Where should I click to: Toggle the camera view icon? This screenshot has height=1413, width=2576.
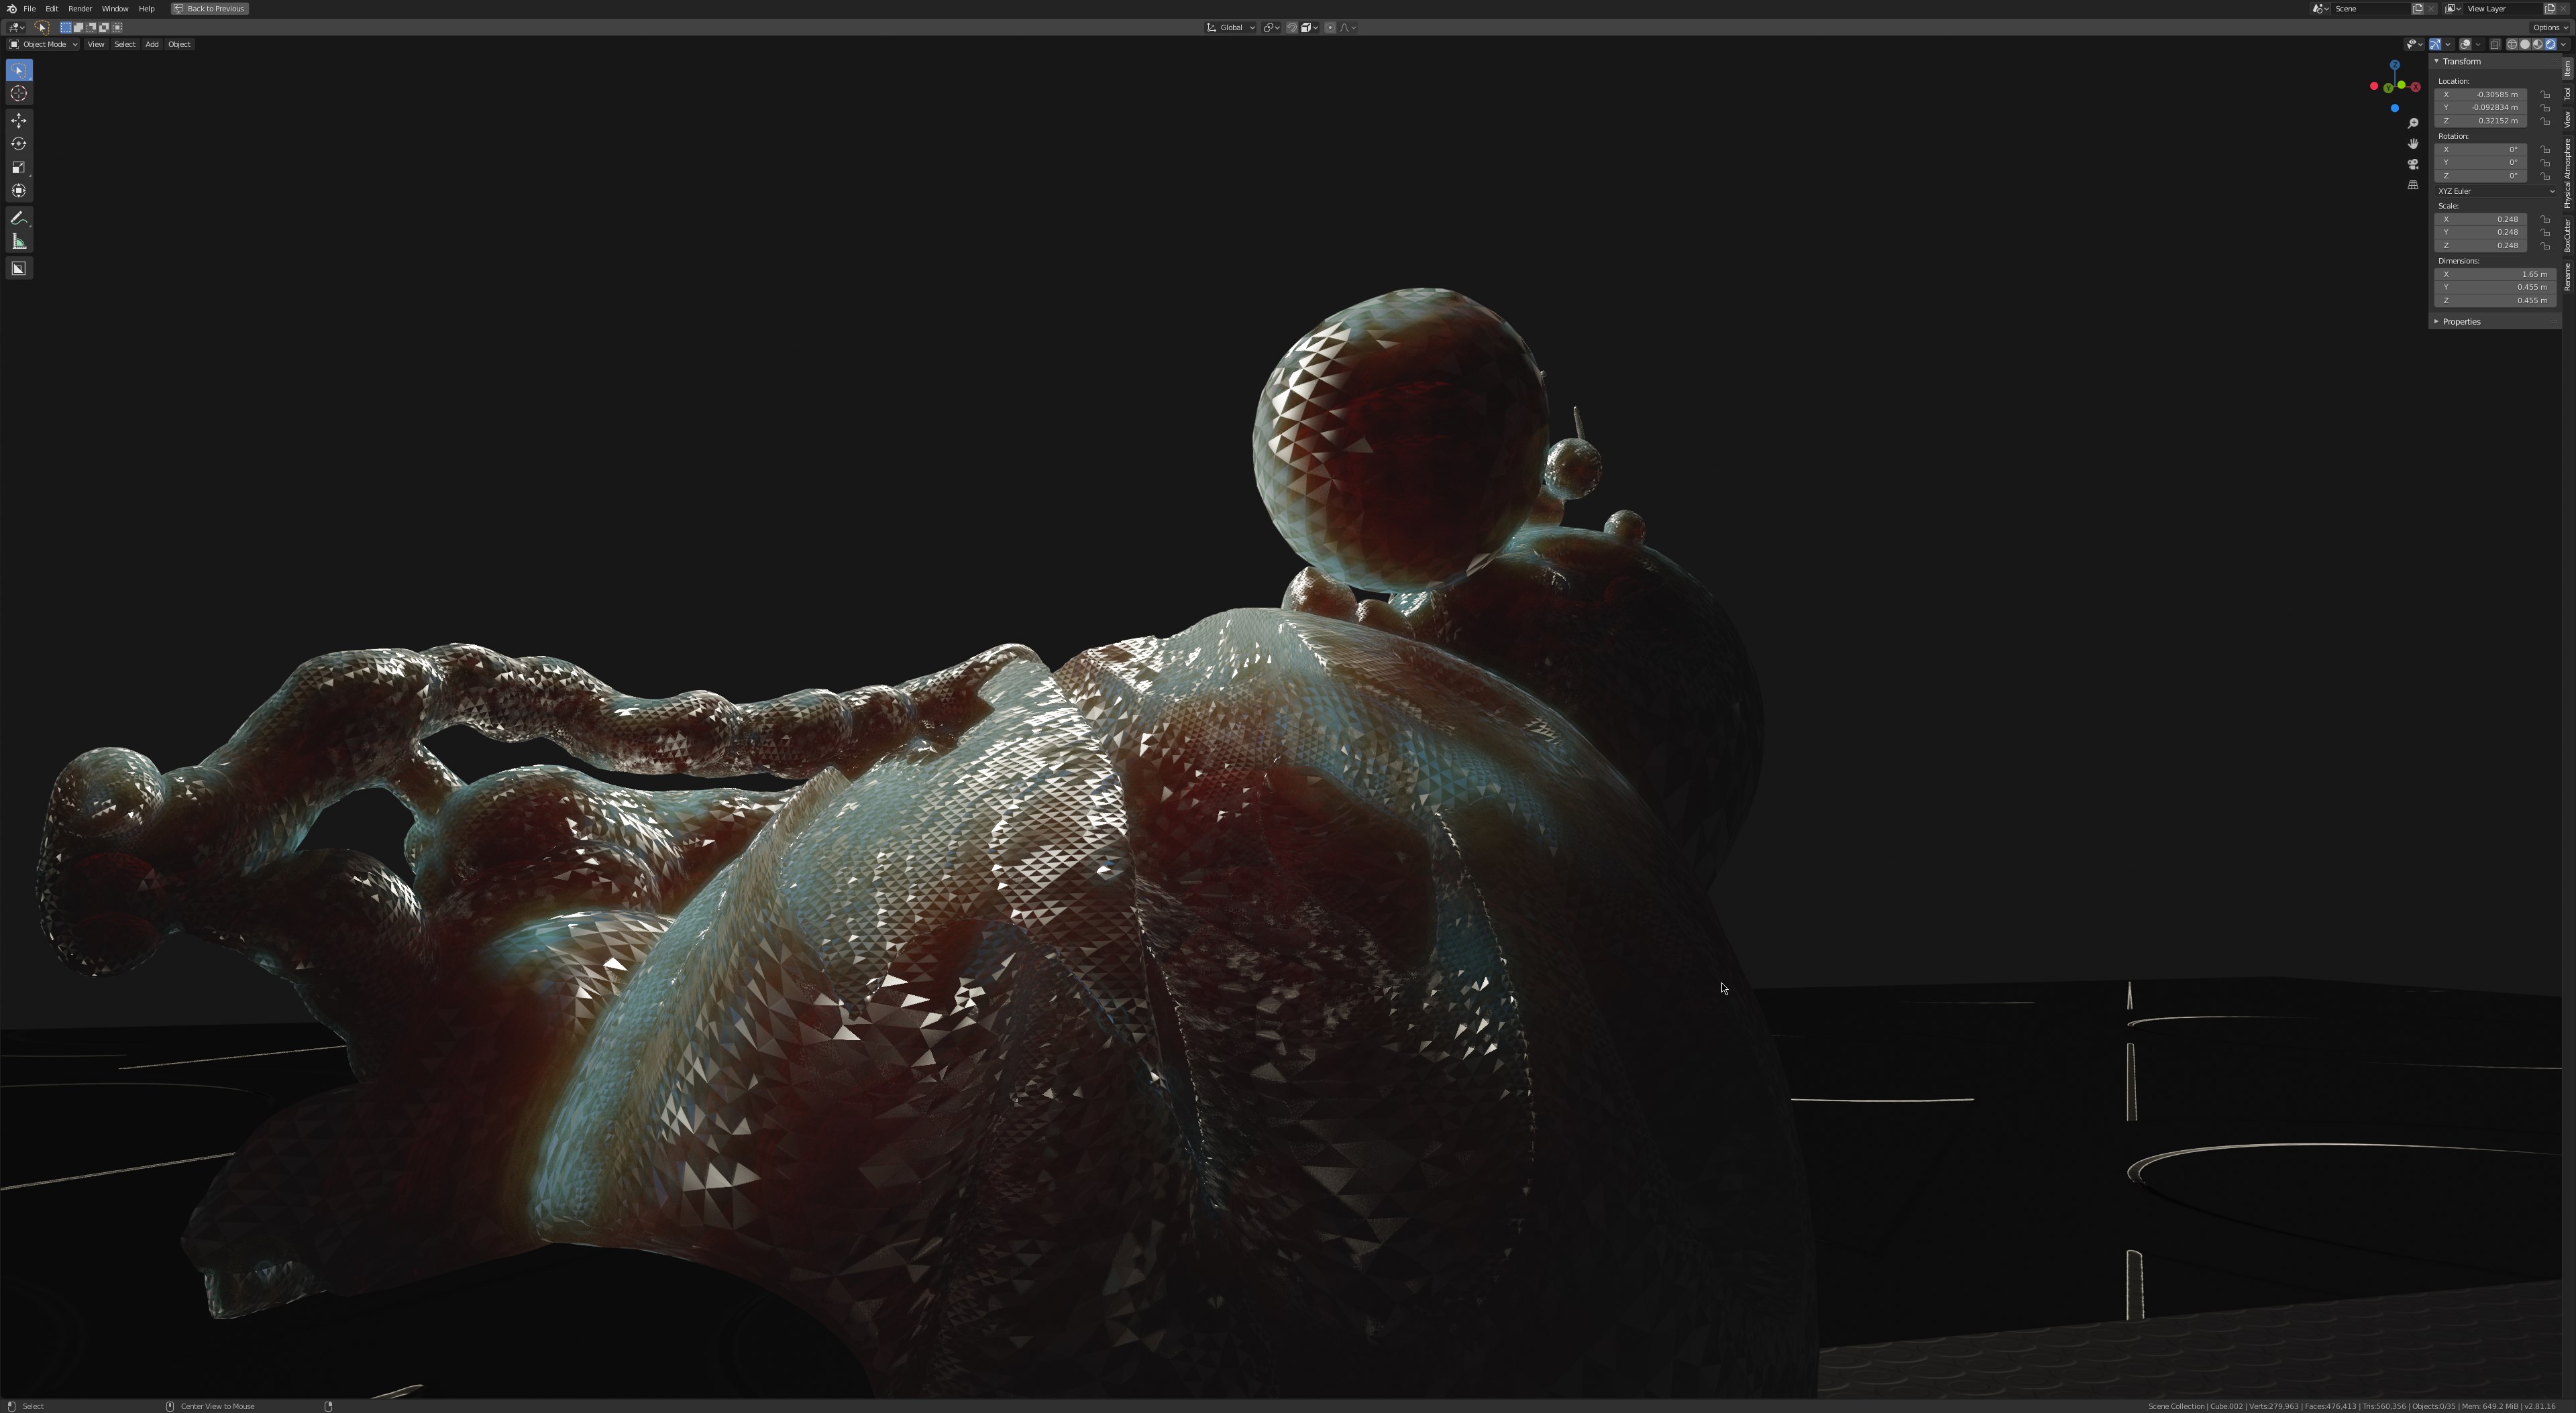(x=2413, y=164)
